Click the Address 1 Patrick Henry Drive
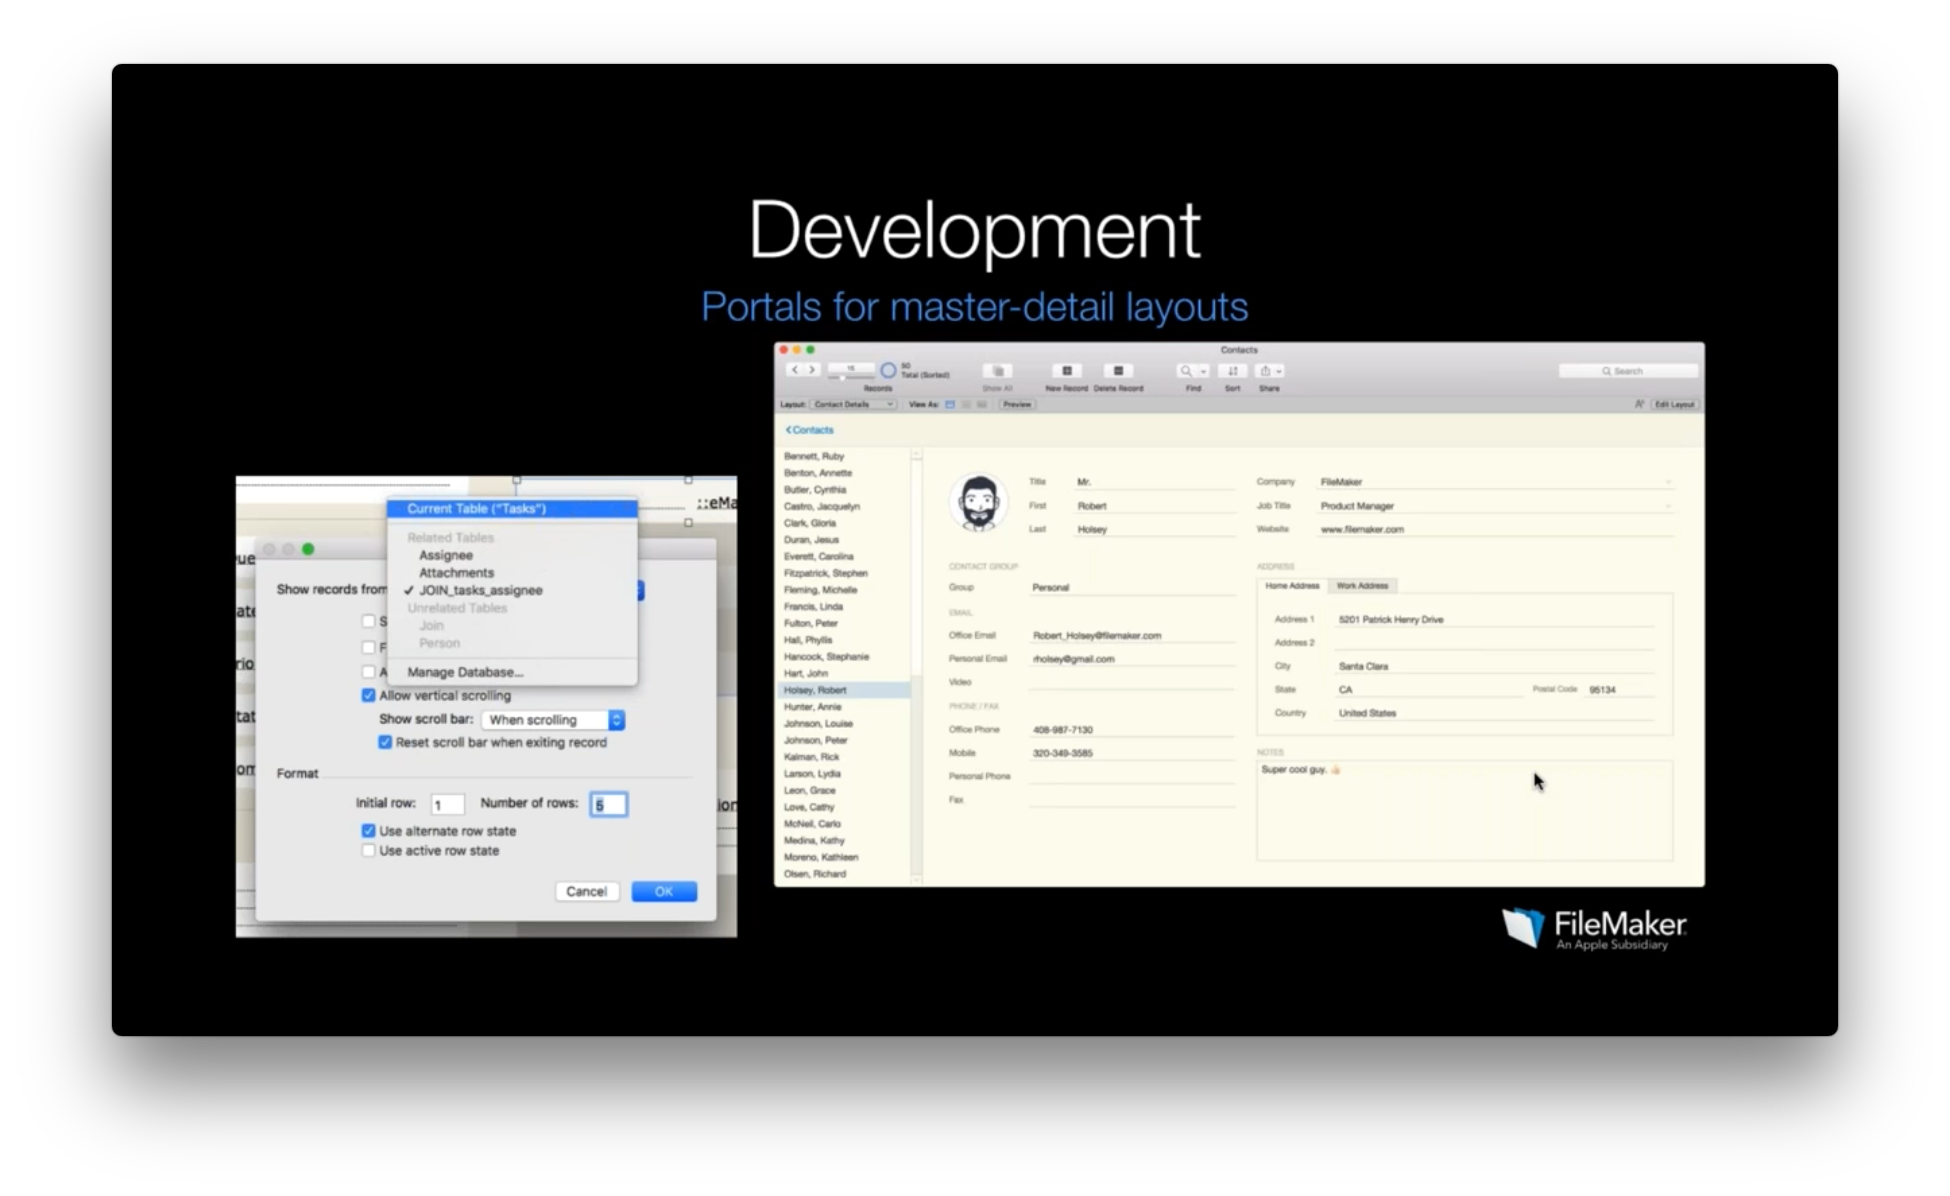Viewport: 1950px width, 1196px height. coord(1391,620)
